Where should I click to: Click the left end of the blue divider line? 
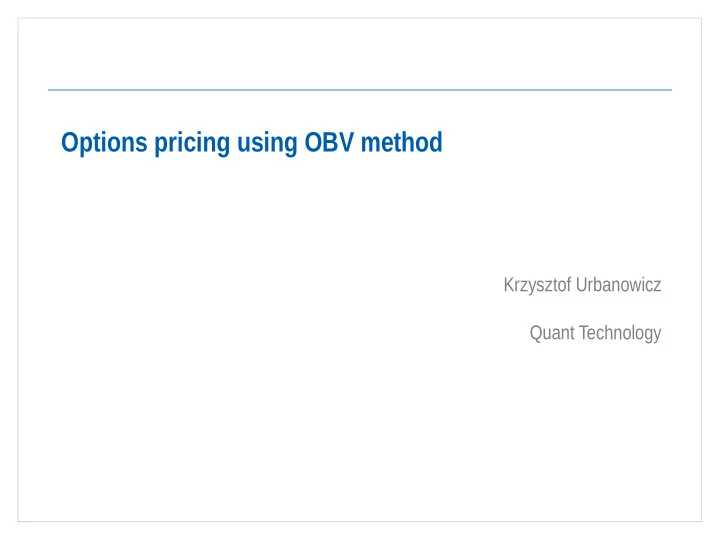click(50, 90)
